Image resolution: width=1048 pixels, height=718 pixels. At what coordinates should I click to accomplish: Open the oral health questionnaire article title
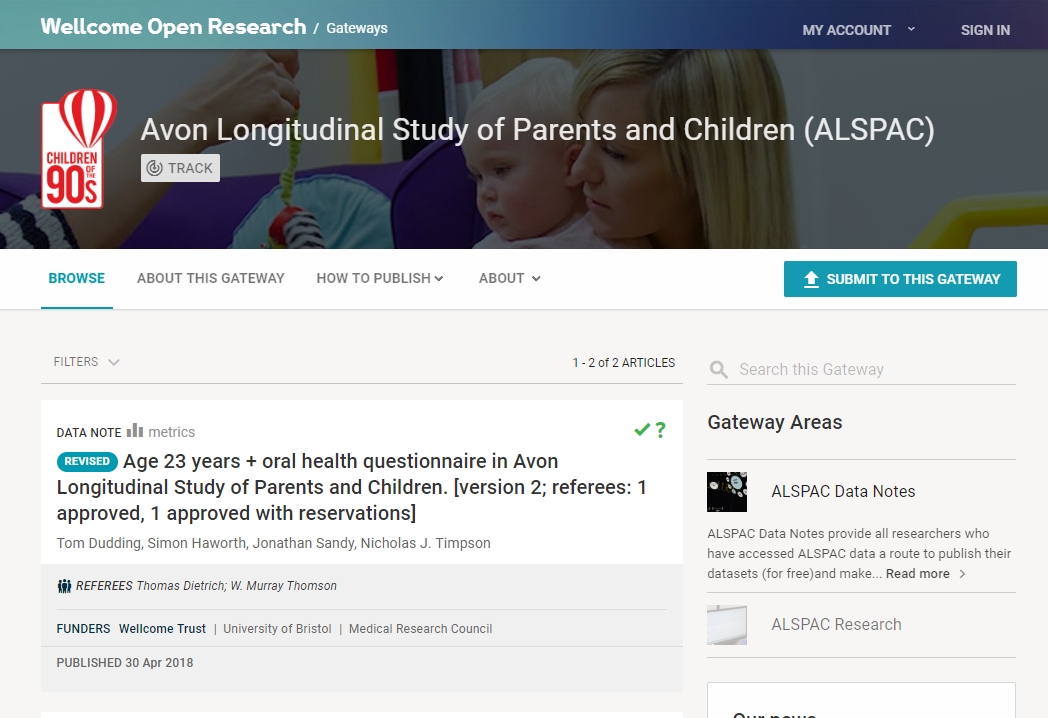tap(351, 487)
